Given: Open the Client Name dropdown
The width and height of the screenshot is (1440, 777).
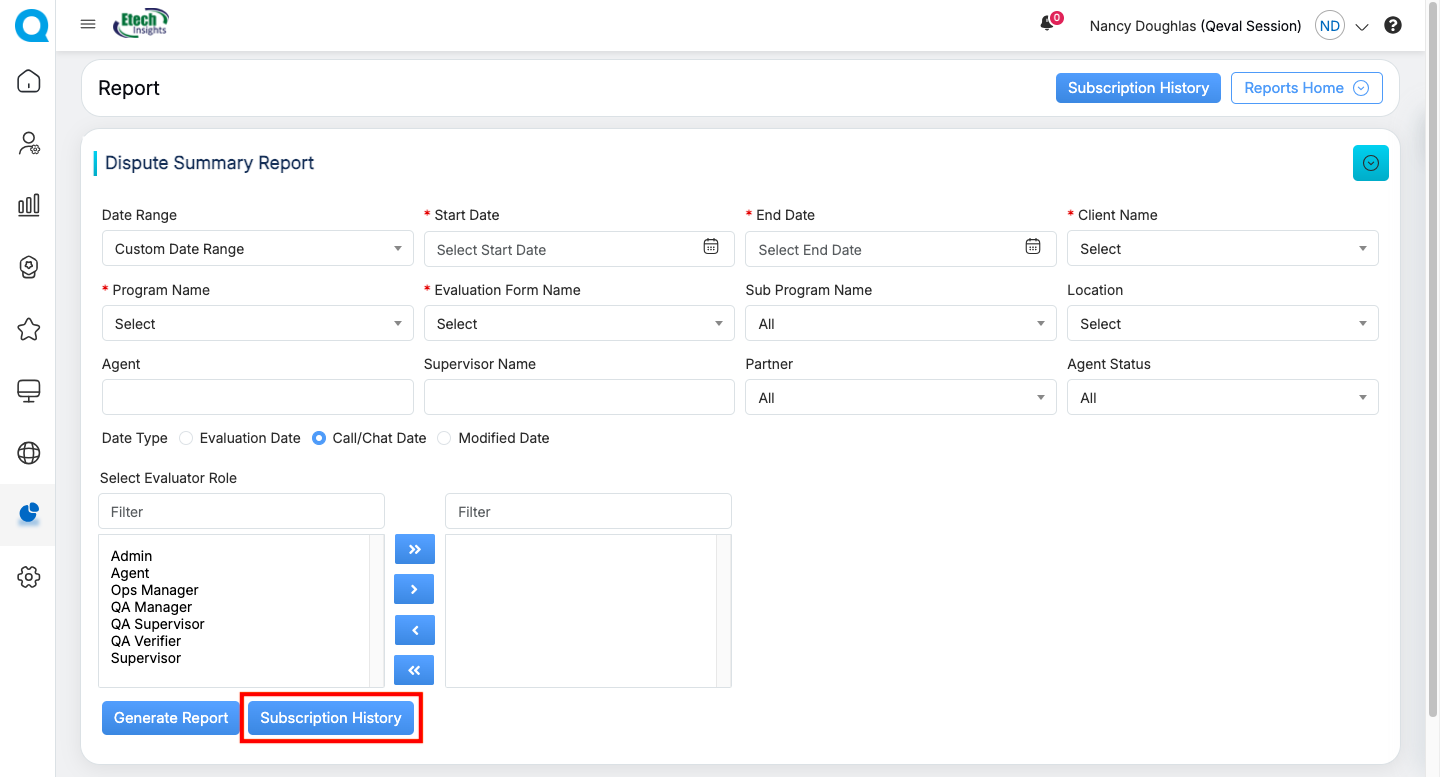Looking at the screenshot, I should [x=1222, y=249].
